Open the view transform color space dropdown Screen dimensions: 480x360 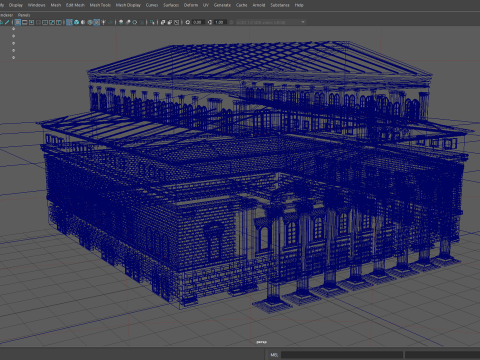pos(271,22)
